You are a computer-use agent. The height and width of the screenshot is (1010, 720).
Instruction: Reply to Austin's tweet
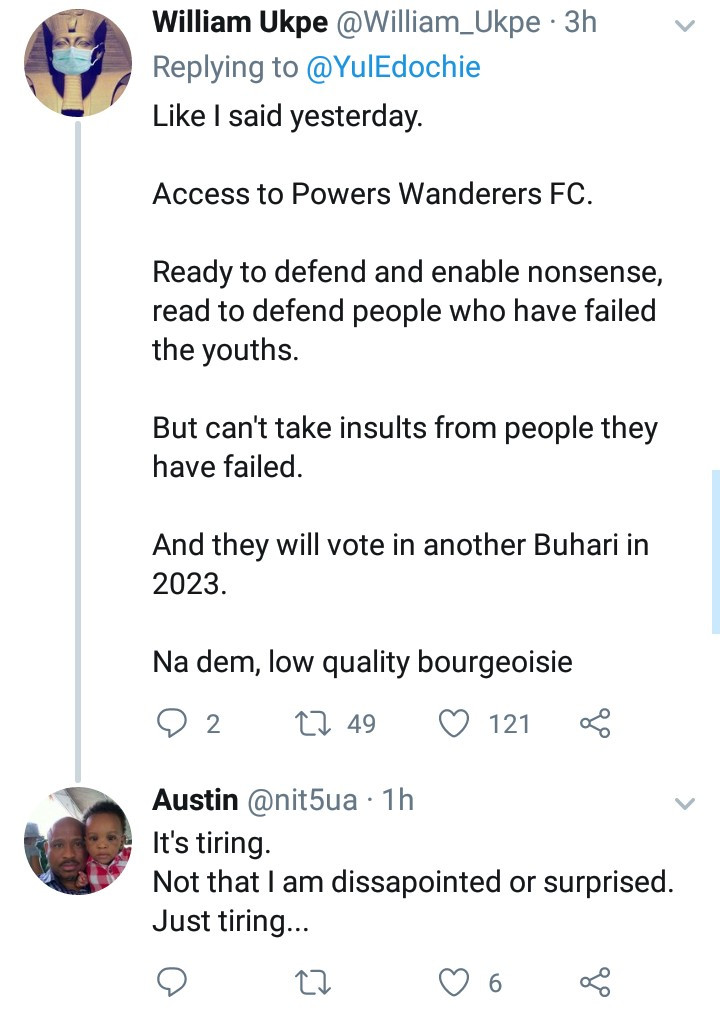pyautogui.click(x=174, y=983)
